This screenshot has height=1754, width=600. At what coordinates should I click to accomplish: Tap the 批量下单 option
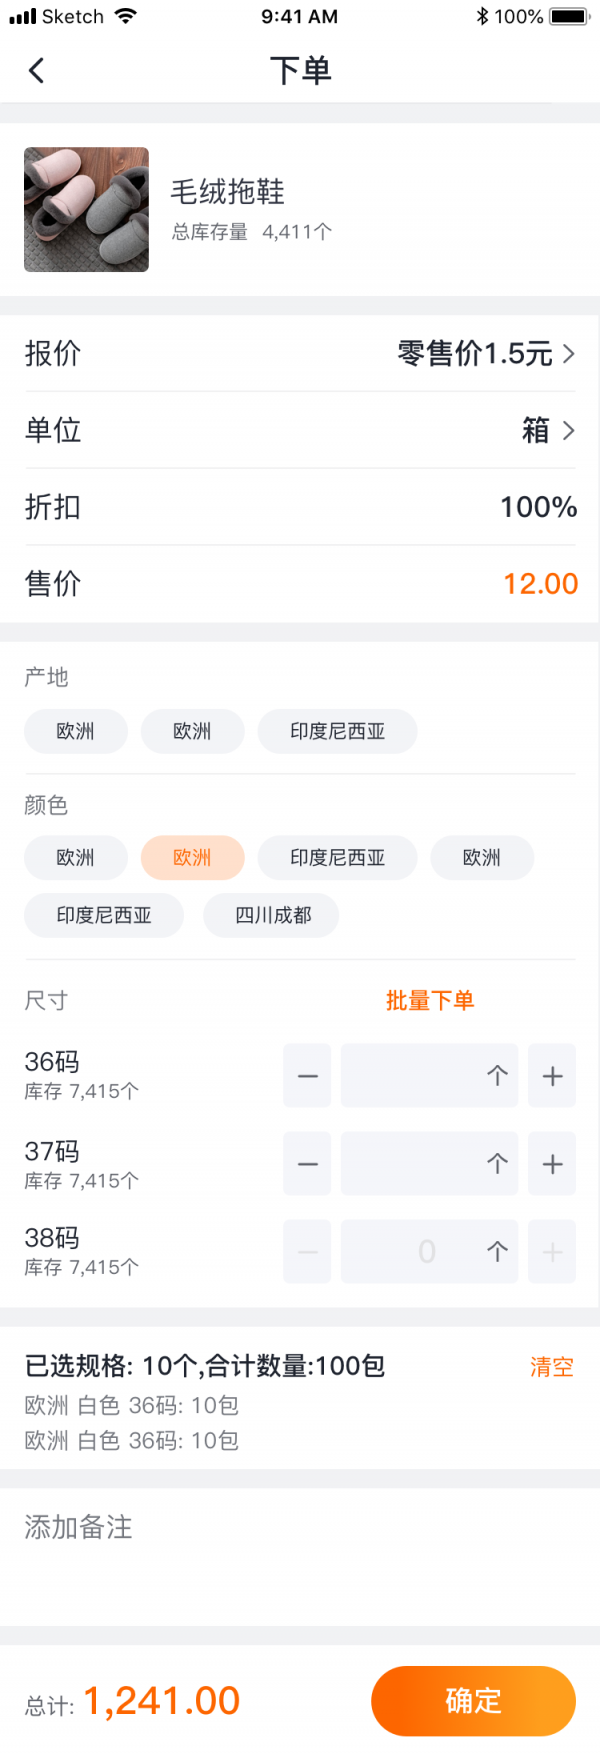(x=430, y=1000)
